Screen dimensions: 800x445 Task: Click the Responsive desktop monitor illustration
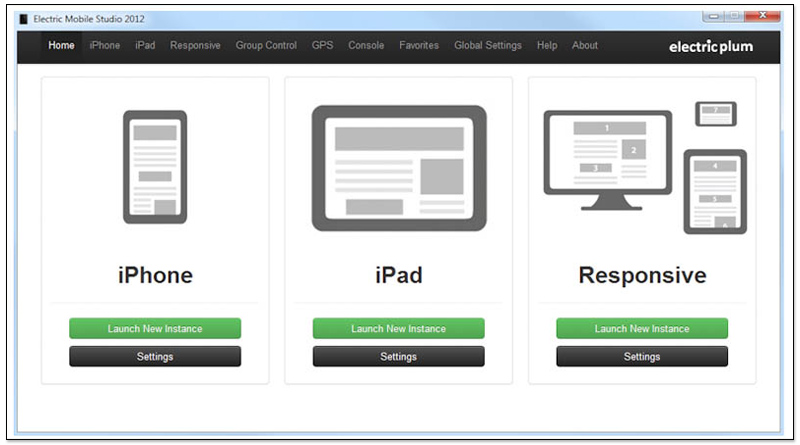608,160
